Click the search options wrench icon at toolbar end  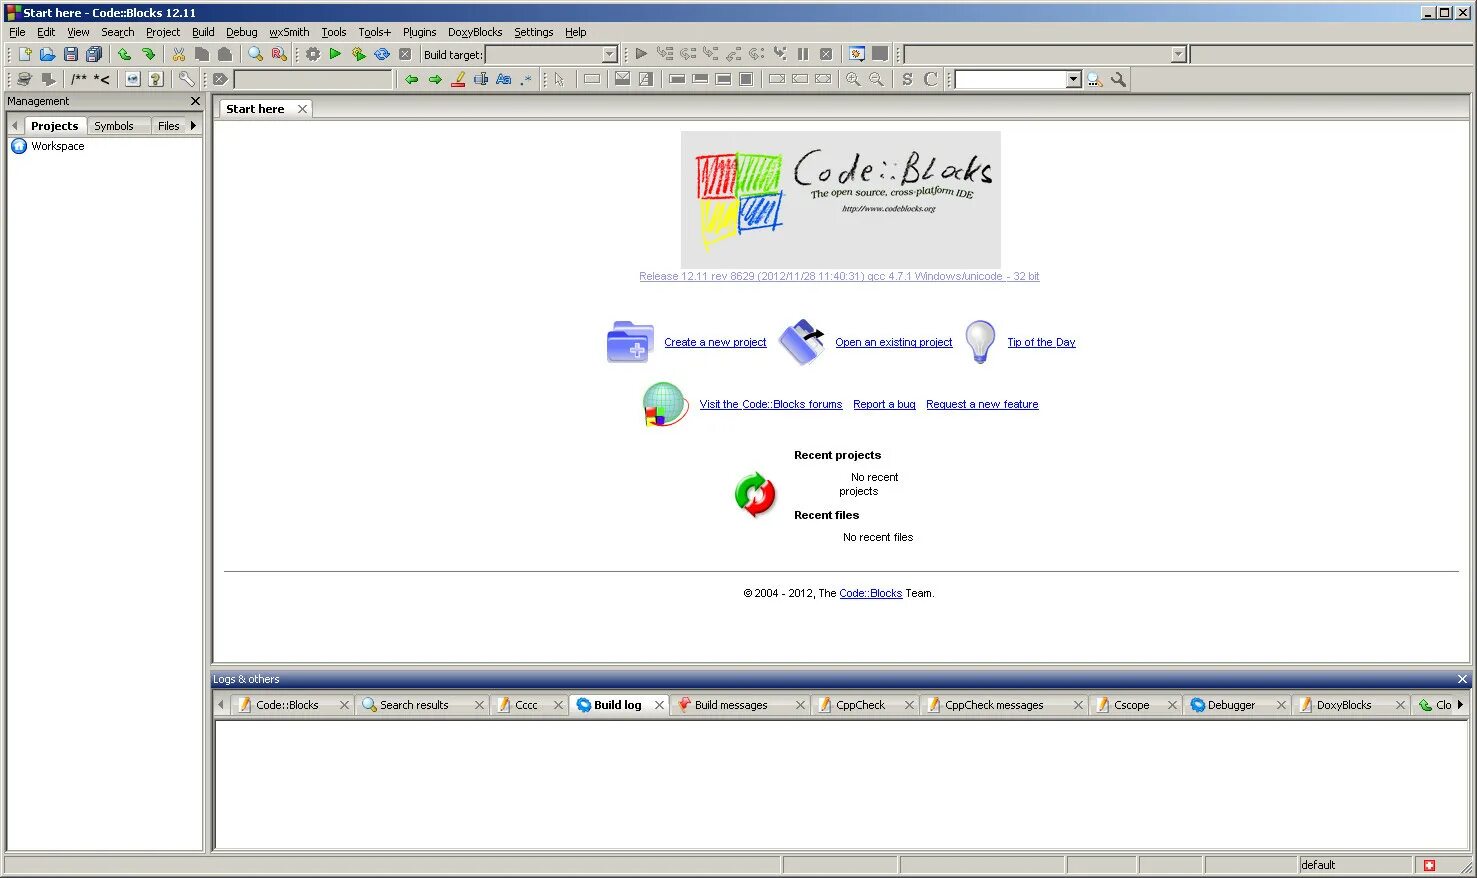[1118, 79]
